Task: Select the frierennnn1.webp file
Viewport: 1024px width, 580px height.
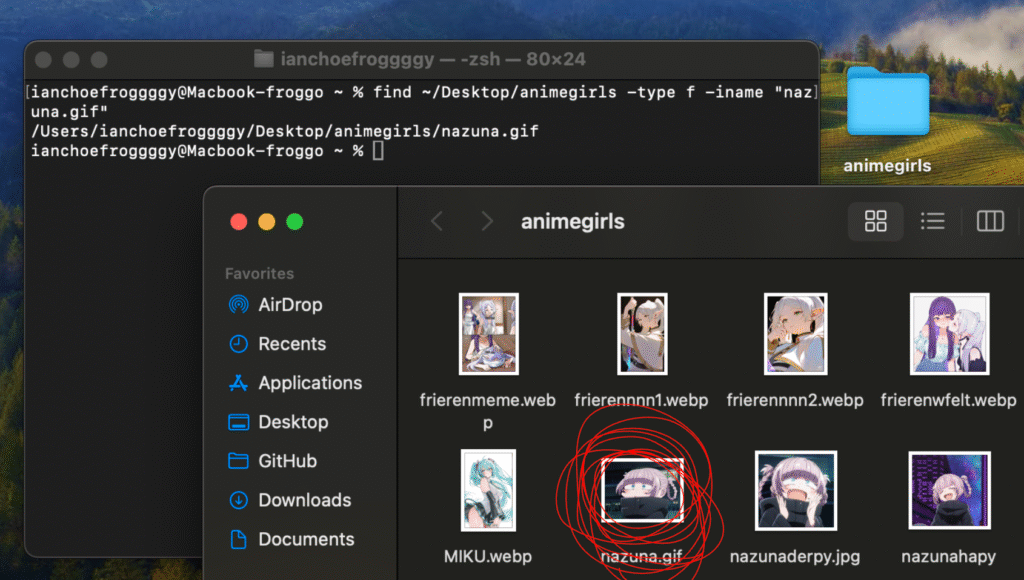Action: point(641,334)
